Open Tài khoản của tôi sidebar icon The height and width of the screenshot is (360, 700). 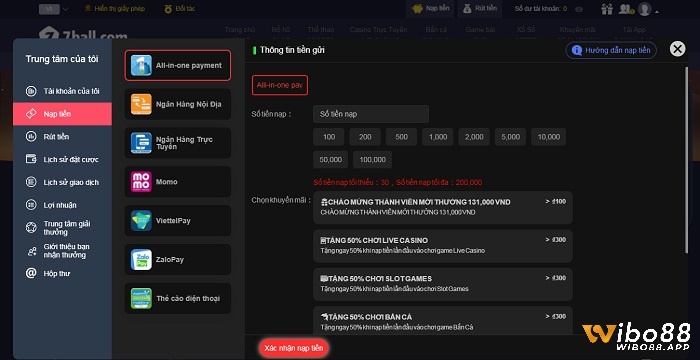pos(31,91)
